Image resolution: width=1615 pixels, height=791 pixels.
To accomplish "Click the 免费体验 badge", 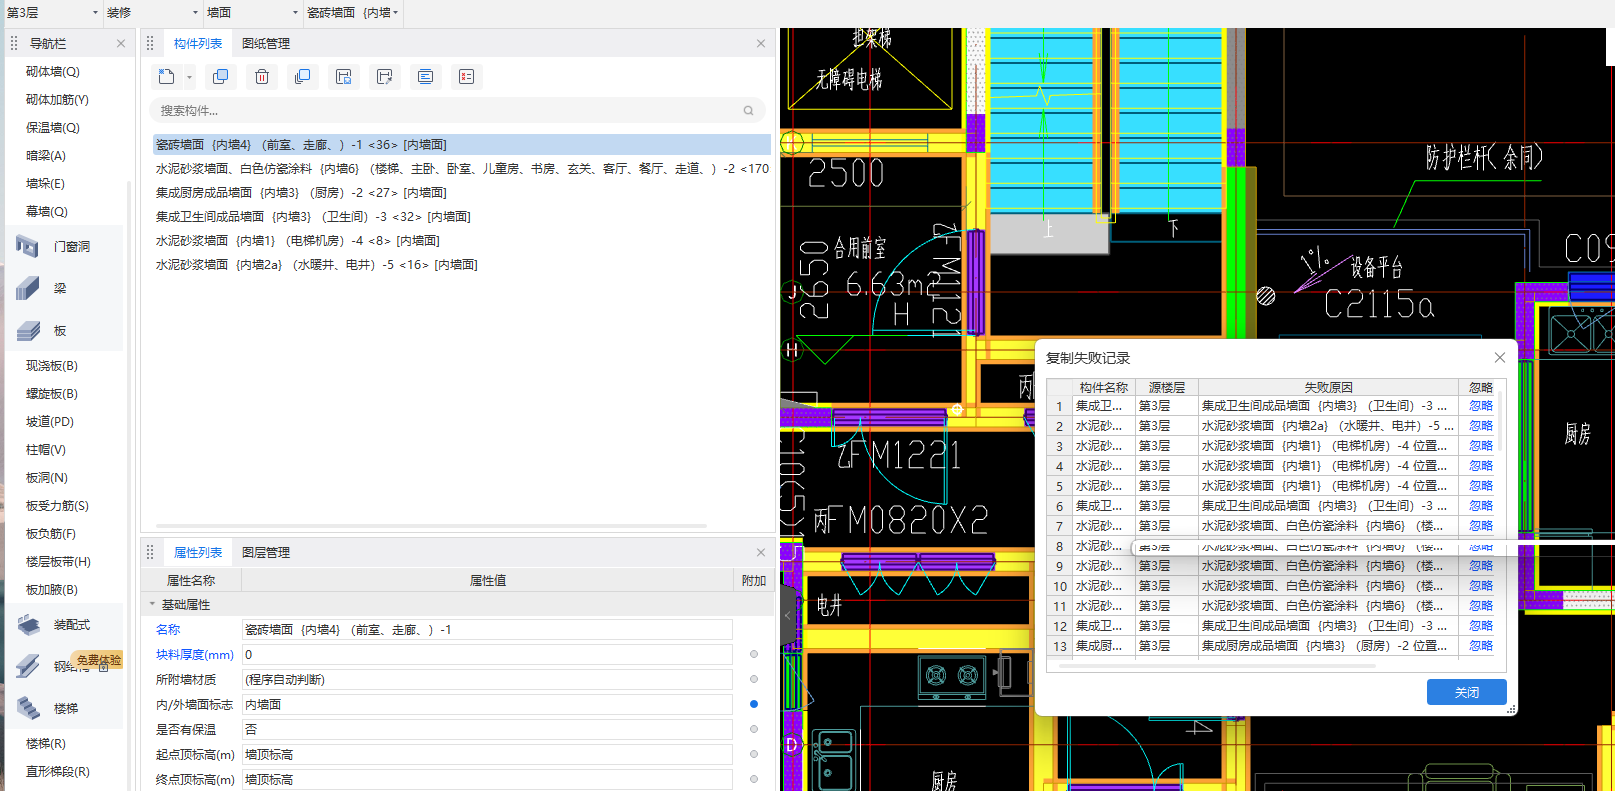I will [x=98, y=660].
